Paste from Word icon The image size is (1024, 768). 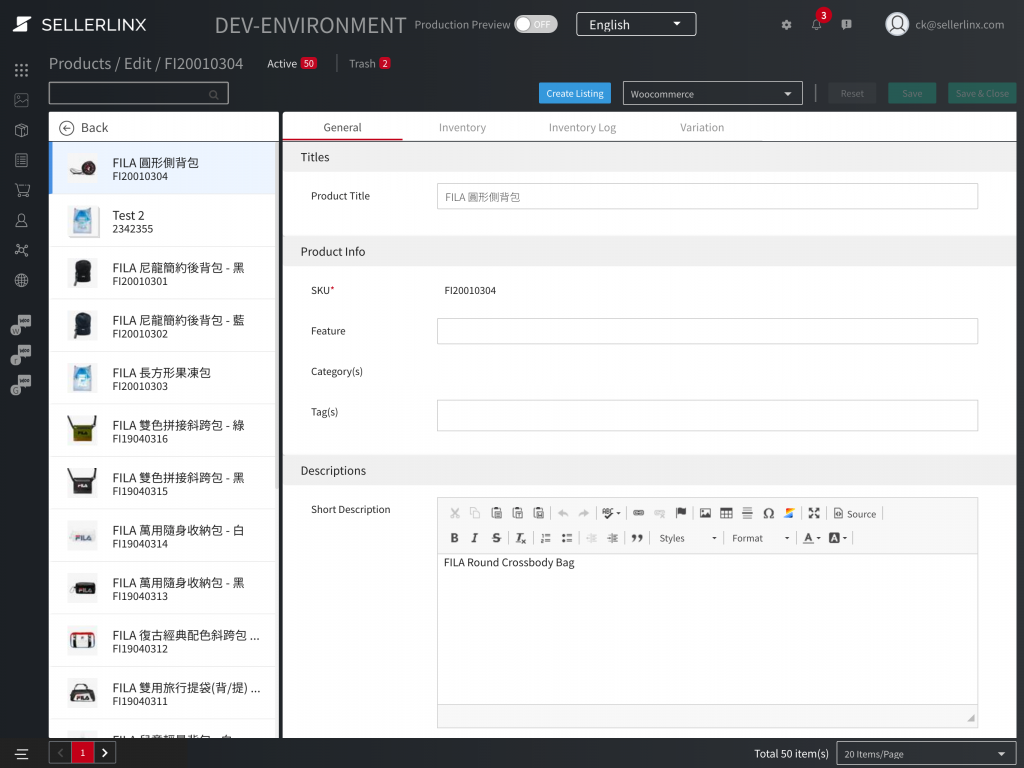[539, 513]
